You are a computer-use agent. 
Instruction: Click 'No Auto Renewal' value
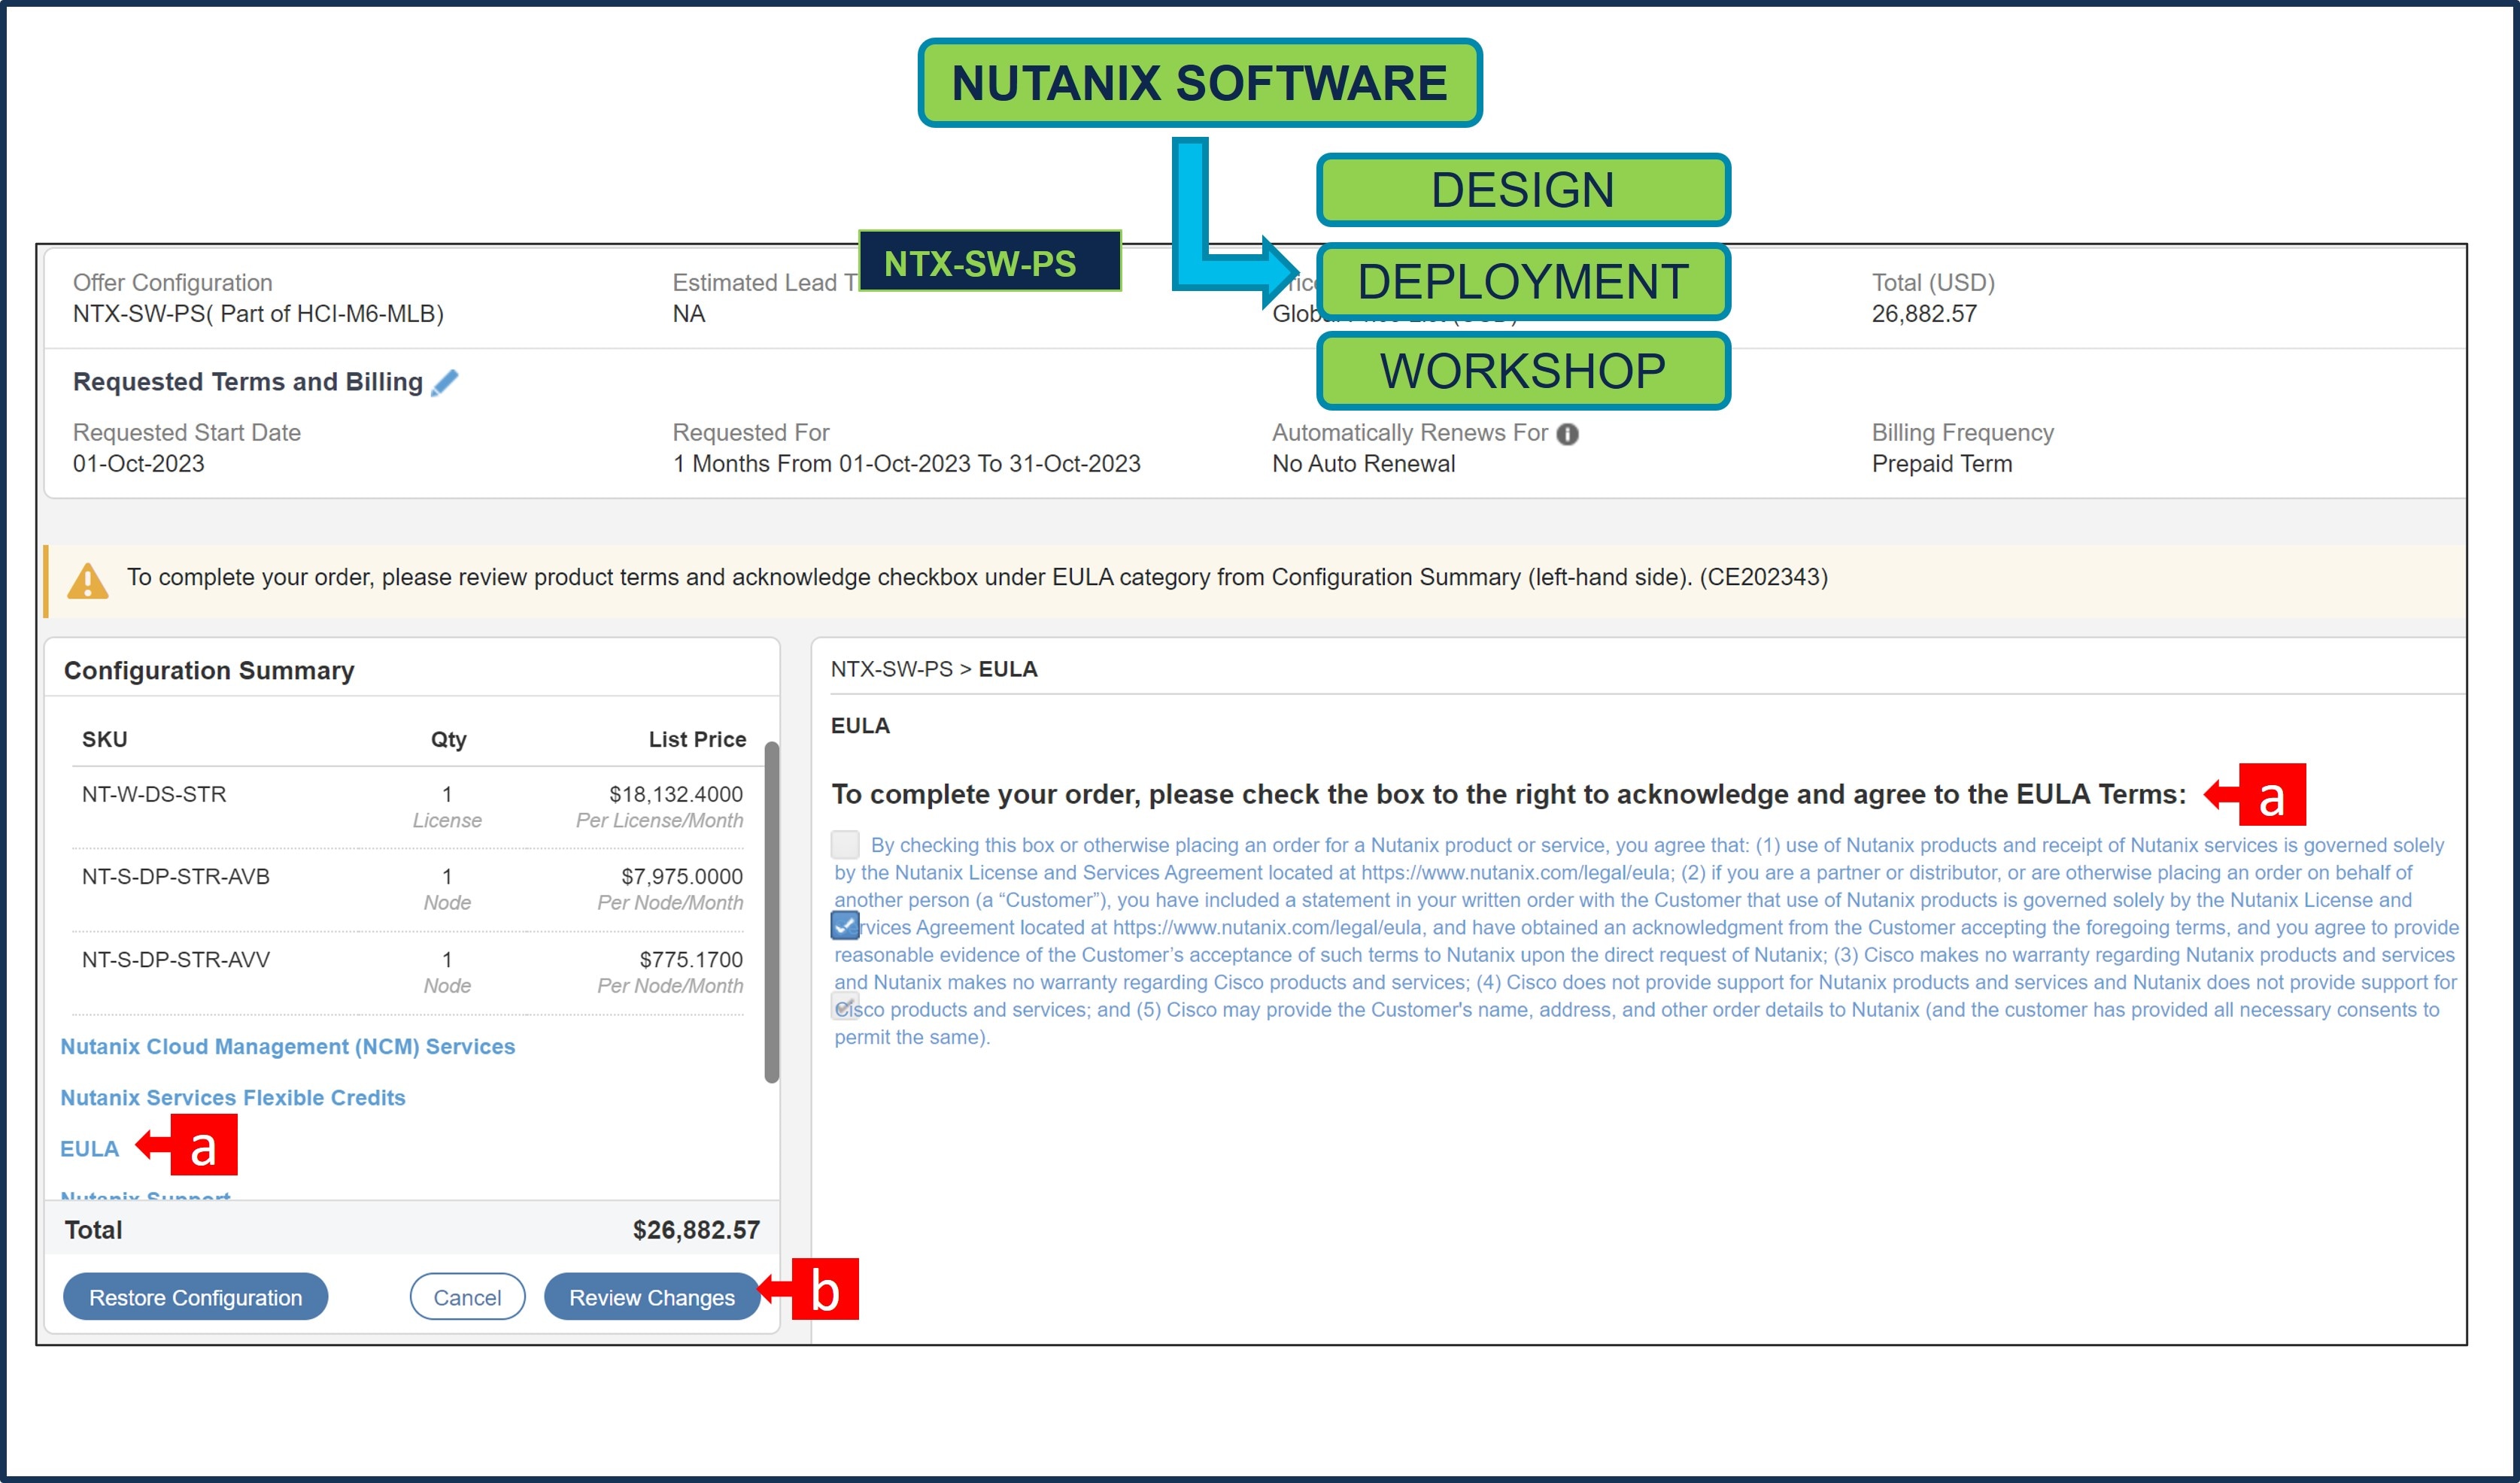[1363, 464]
